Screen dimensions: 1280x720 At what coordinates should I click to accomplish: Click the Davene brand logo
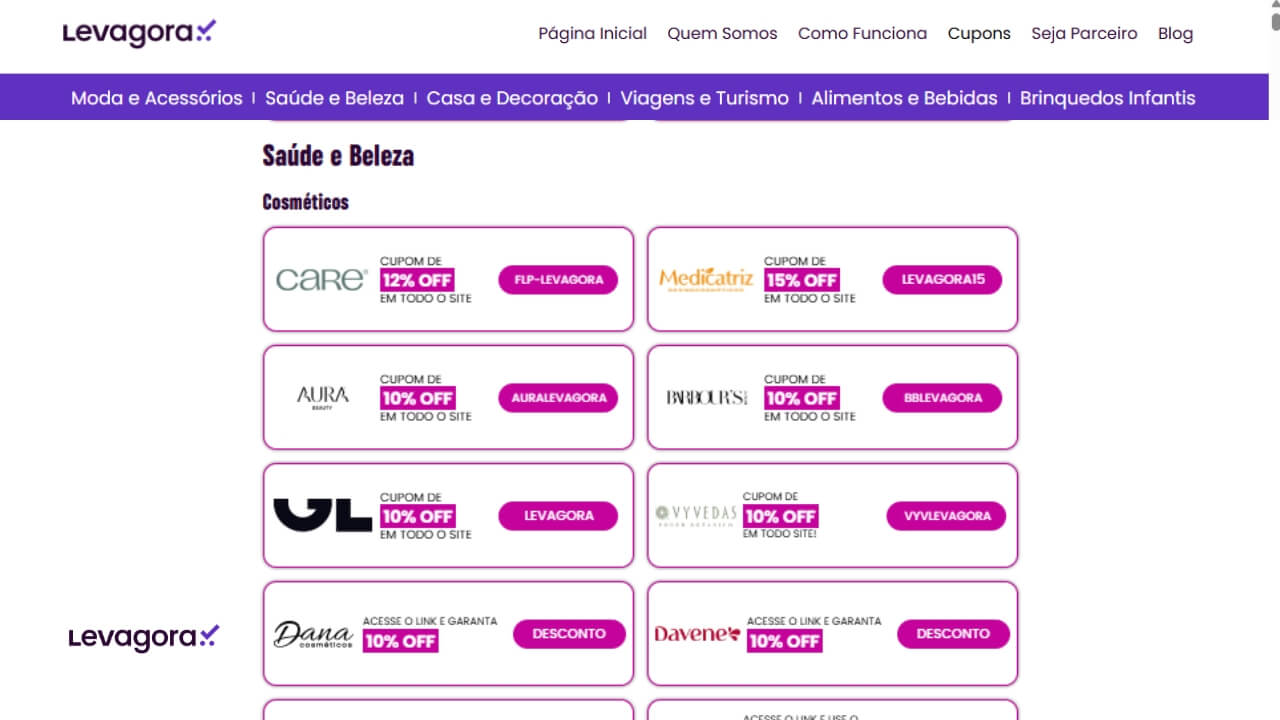[x=698, y=633]
